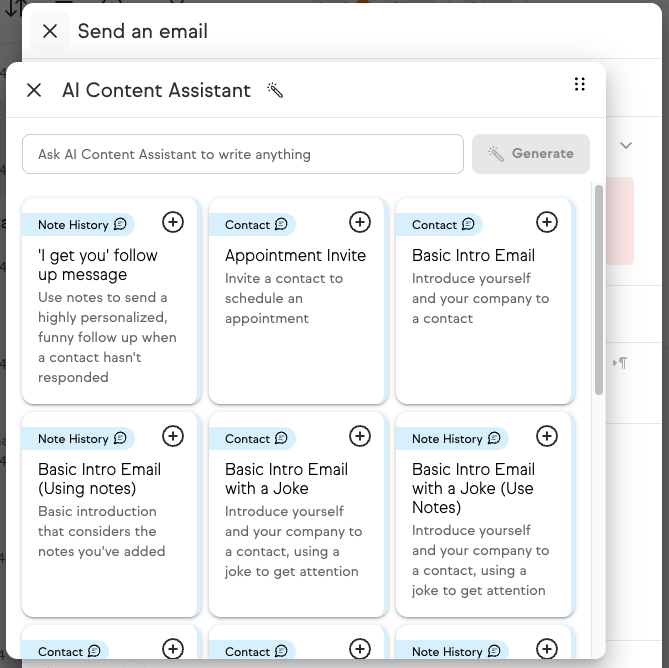Close the AI Content Assistant panel
The height and width of the screenshot is (668, 669).
click(34, 90)
